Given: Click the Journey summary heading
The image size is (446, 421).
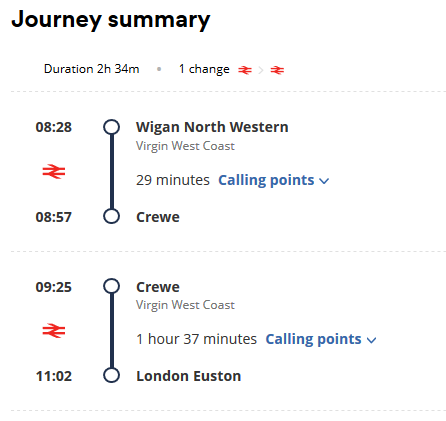Looking at the screenshot, I should click(111, 20).
